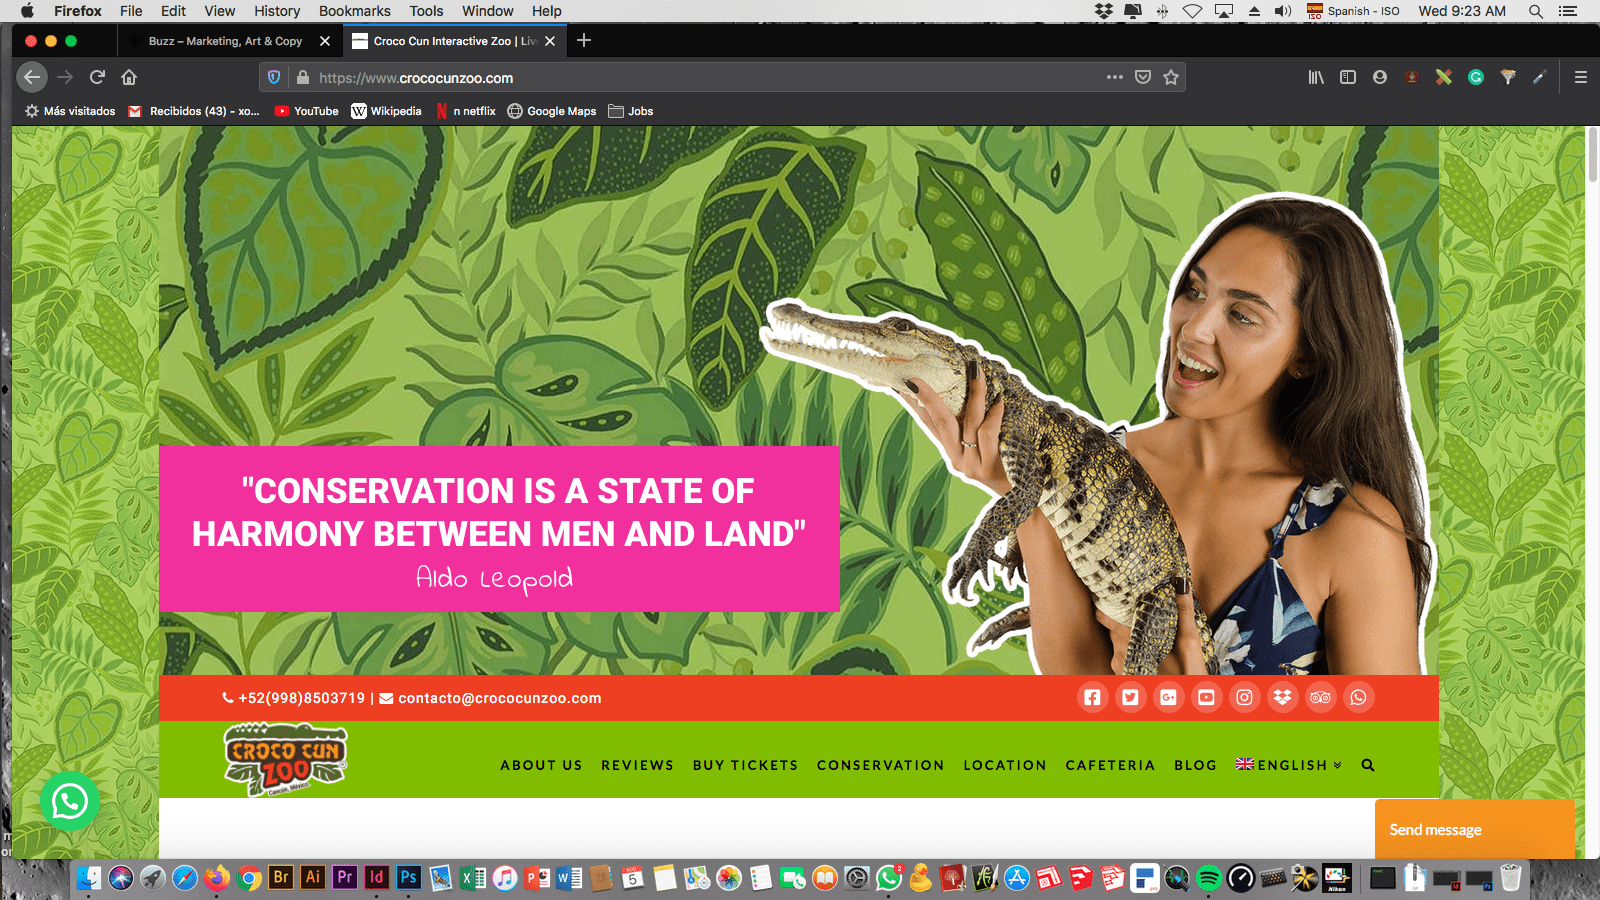Click the site search magnifier icon
Viewport: 1600px width, 900px height.
tap(1368, 766)
